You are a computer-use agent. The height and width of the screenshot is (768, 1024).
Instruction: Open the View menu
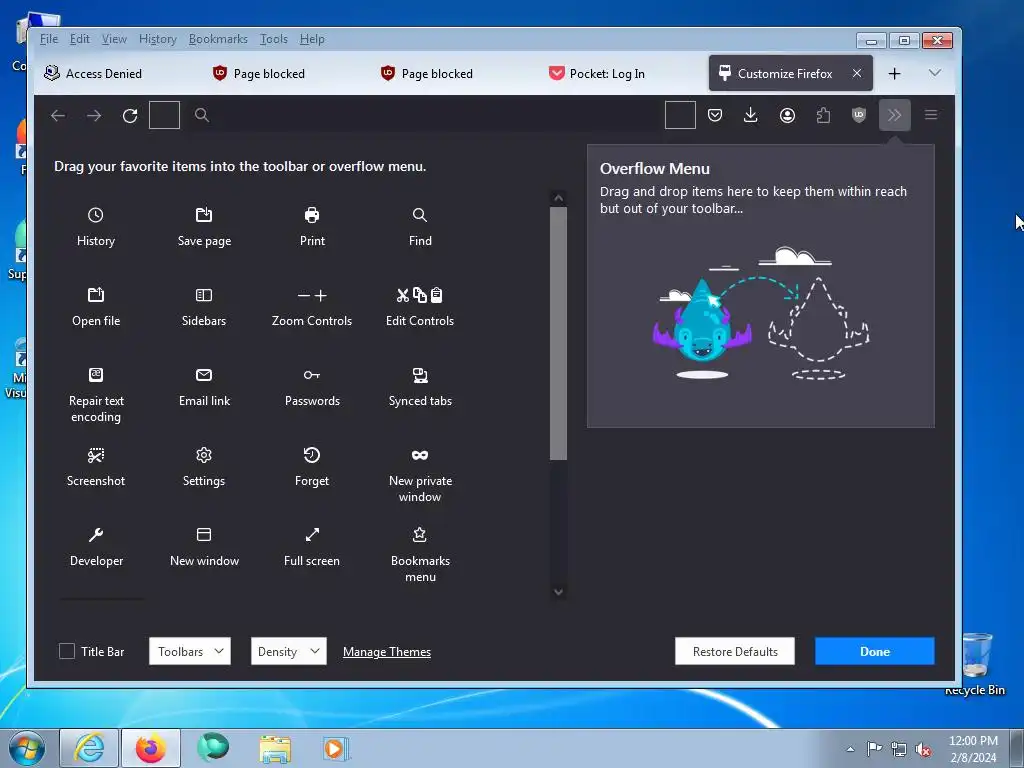pos(114,39)
